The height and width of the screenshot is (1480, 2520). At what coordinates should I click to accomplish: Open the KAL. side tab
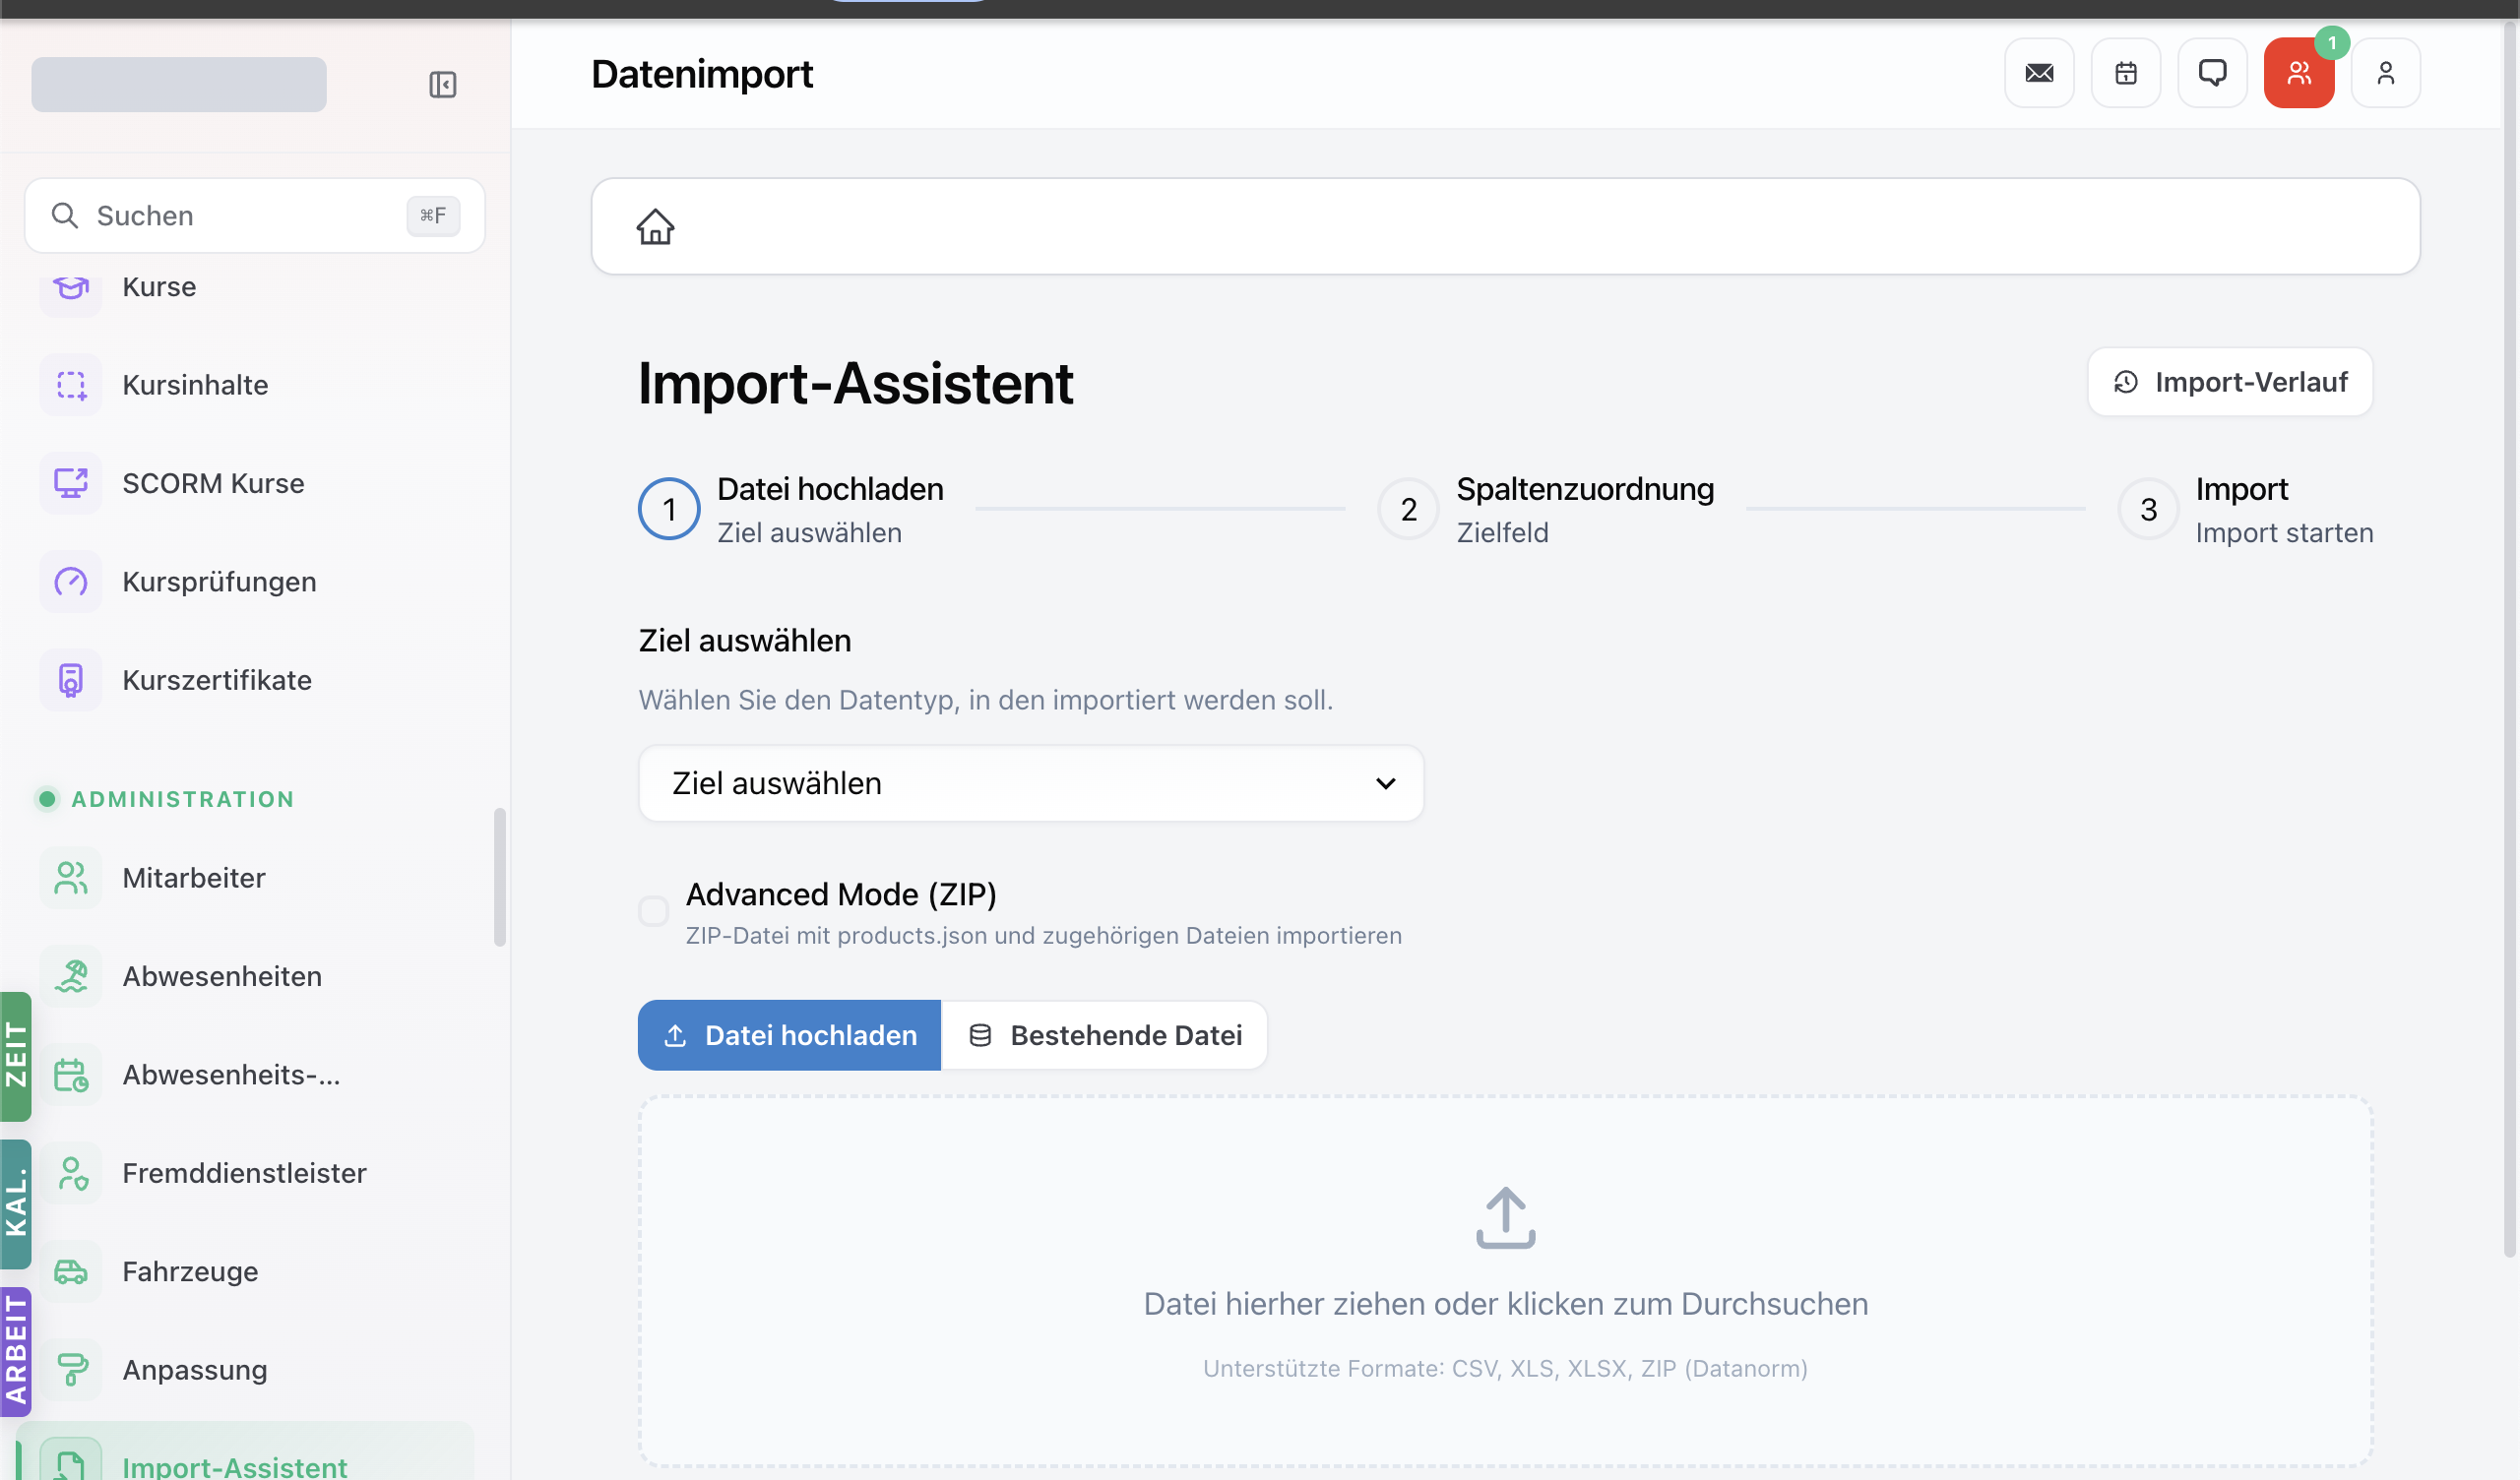click(x=16, y=1204)
